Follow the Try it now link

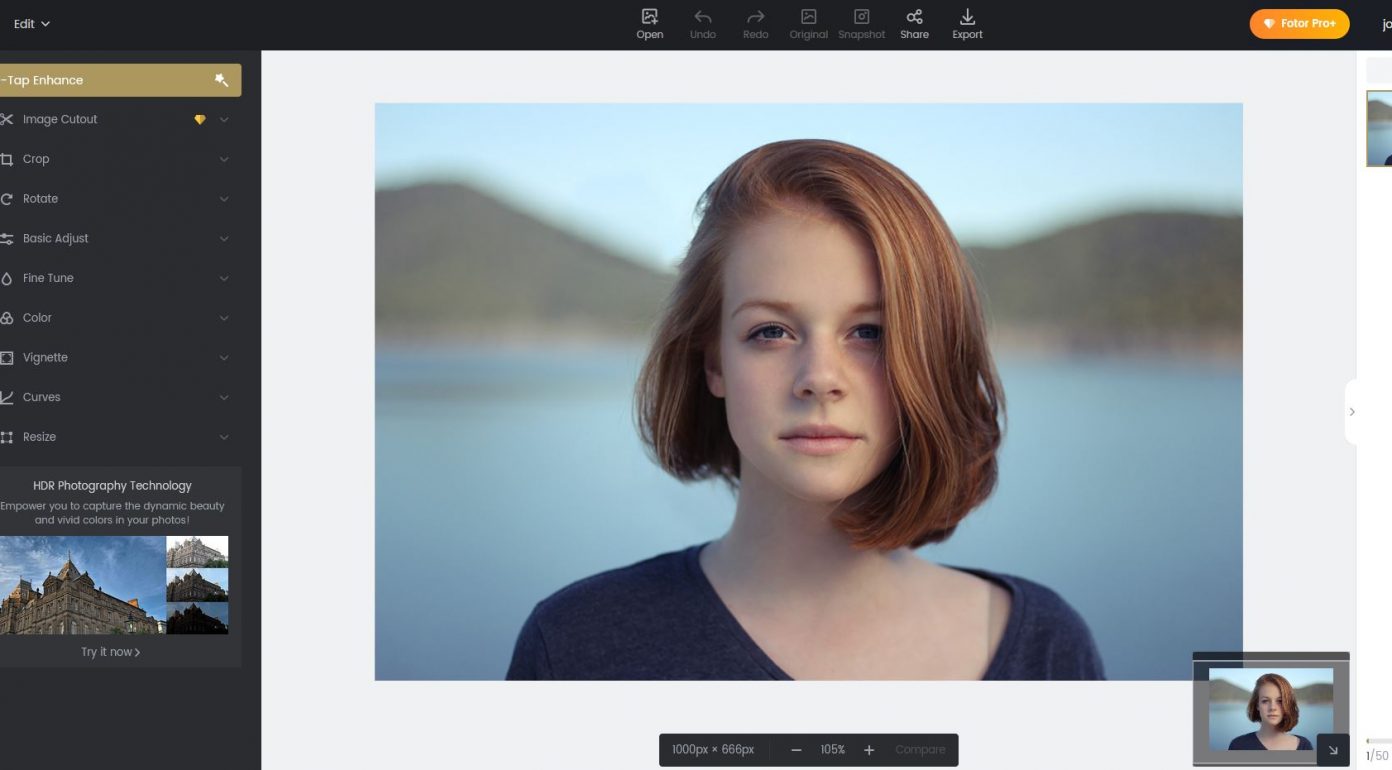111,652
